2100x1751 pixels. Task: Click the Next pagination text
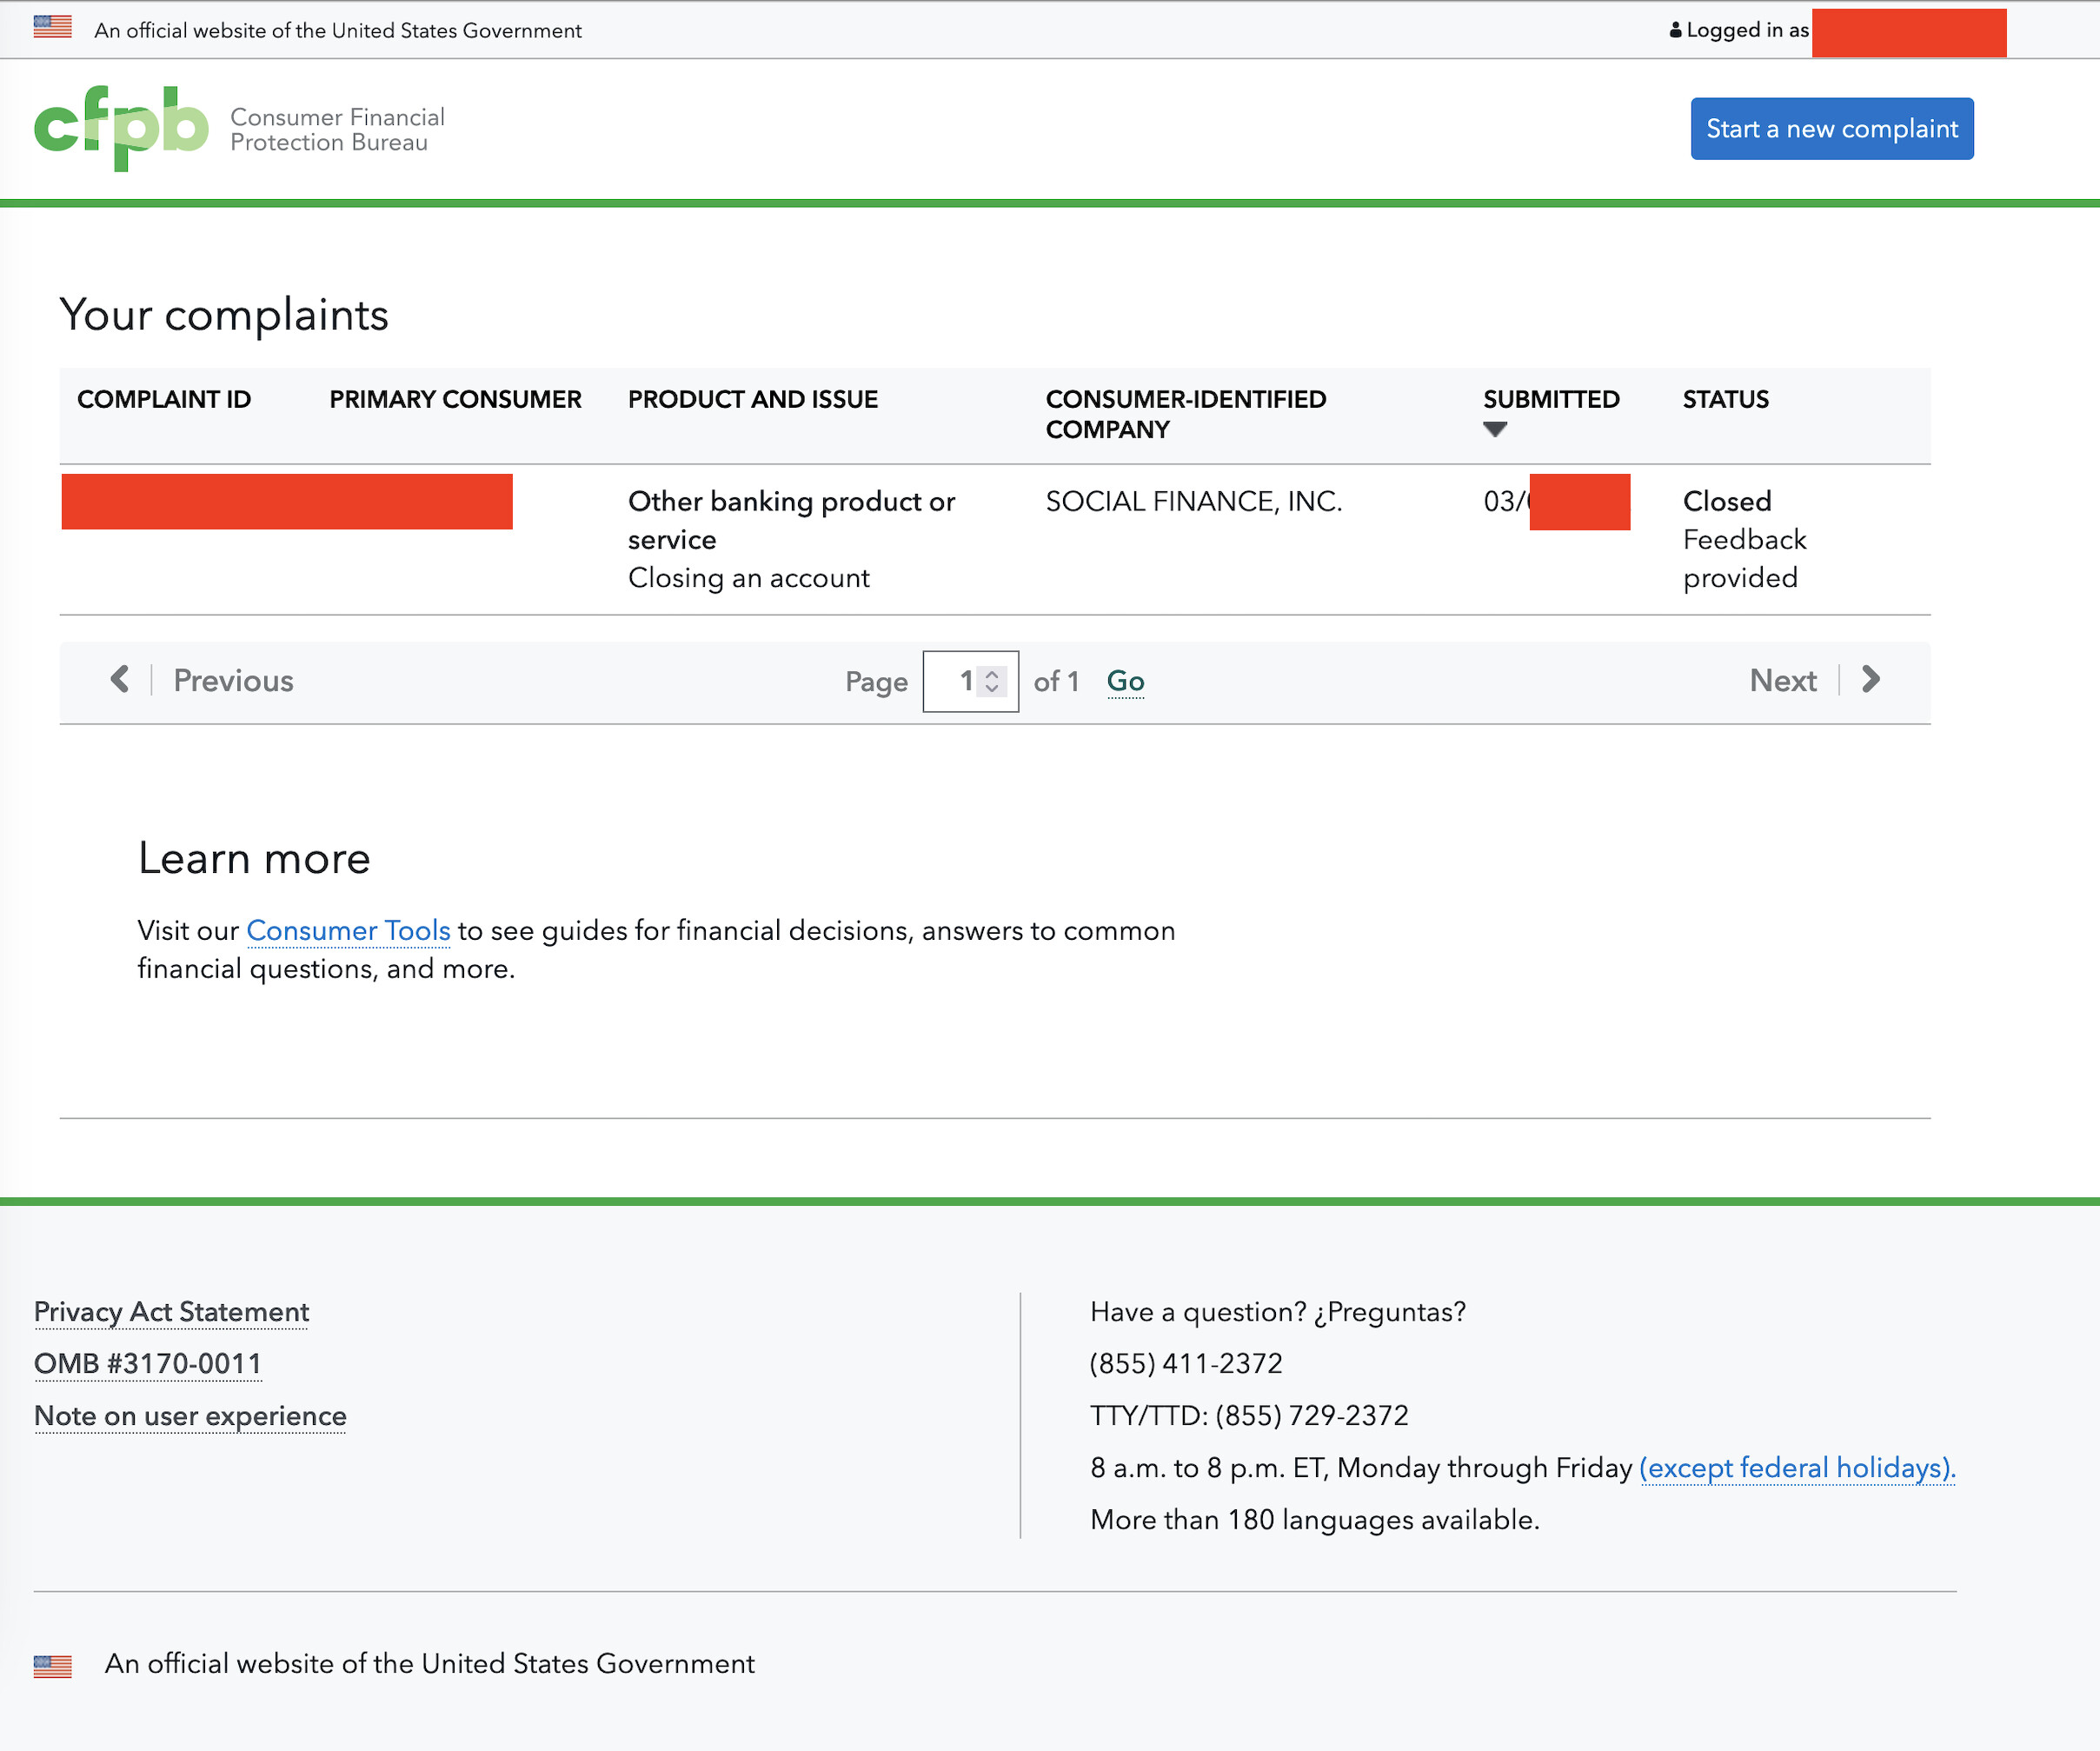tap(1782, 681)
